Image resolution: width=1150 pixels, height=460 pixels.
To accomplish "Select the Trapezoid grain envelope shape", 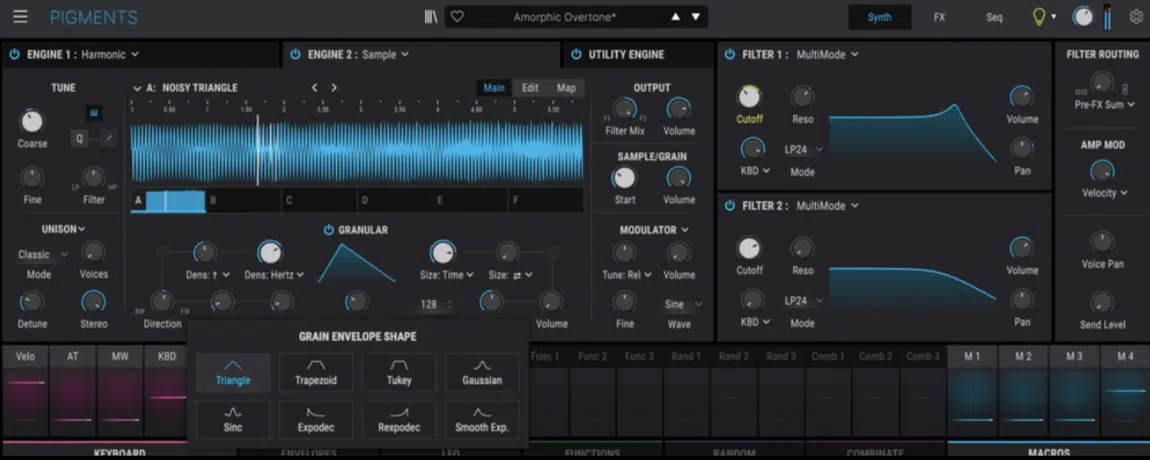I will click(x=316, y=373).
